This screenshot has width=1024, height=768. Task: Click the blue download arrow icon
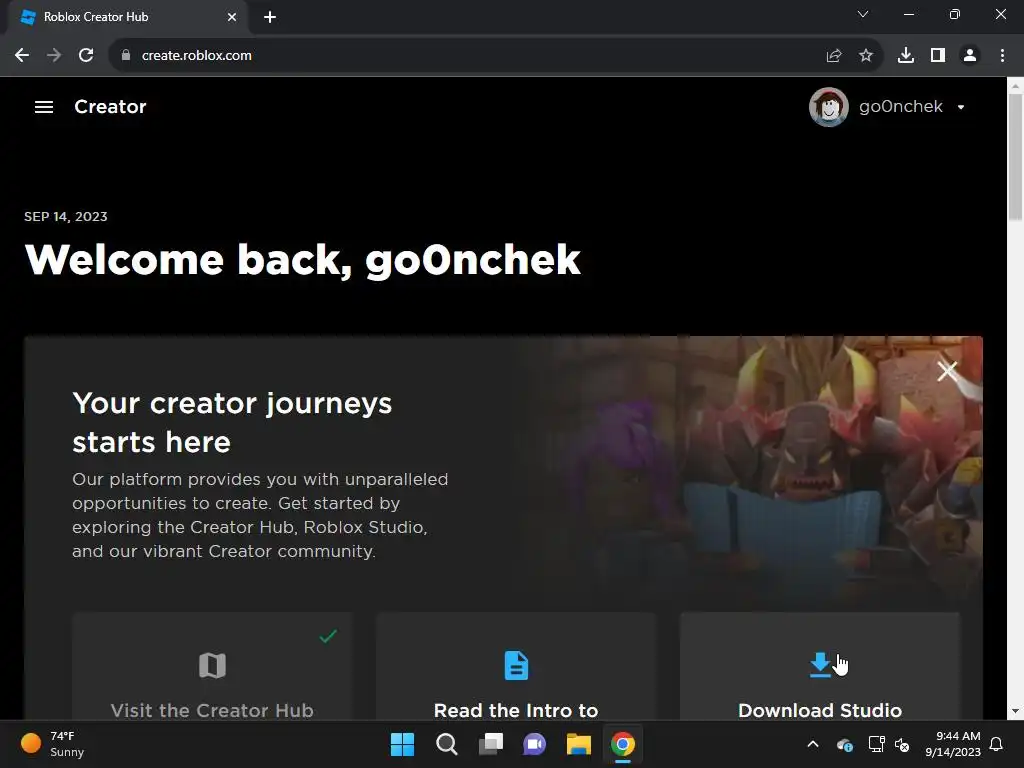tap(820, 665)
